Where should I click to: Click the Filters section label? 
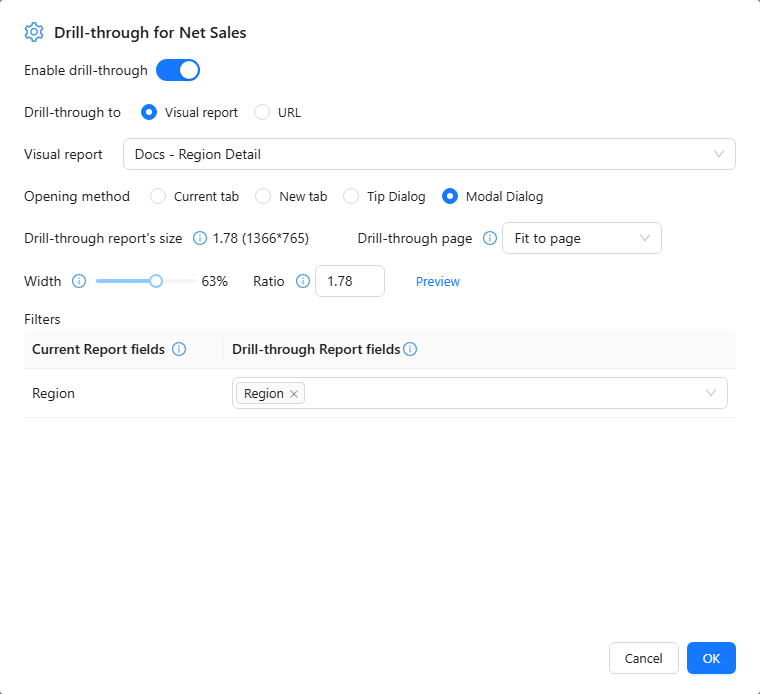coord(42,319)
